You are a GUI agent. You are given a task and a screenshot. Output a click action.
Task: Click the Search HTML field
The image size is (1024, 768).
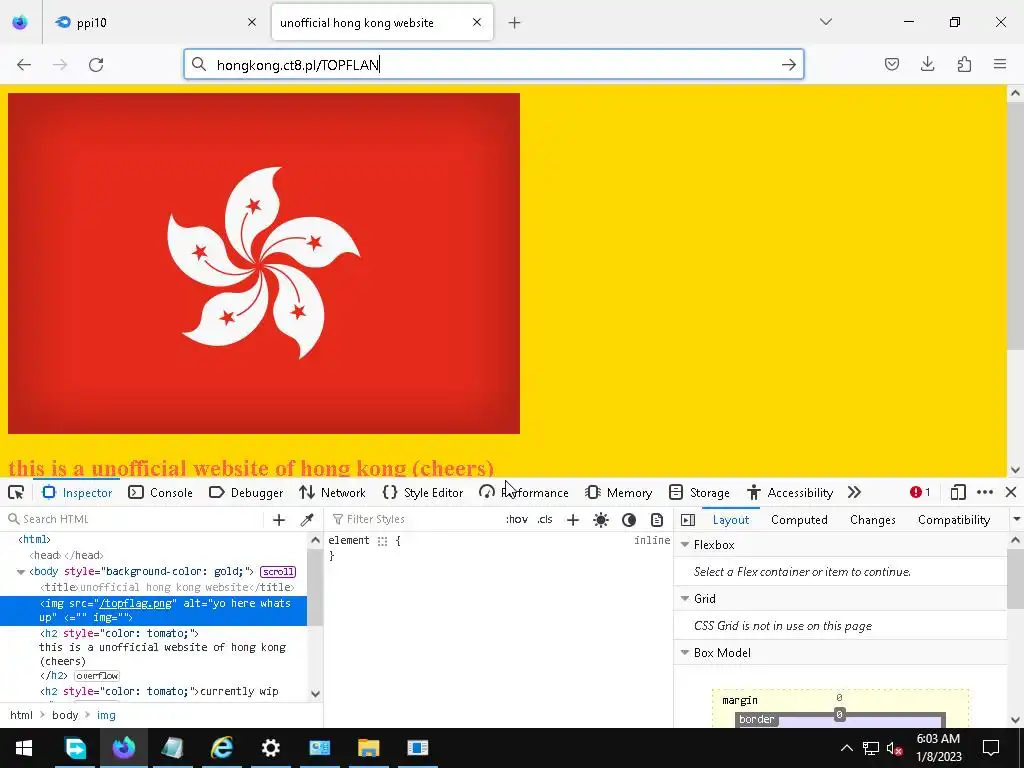134,519
